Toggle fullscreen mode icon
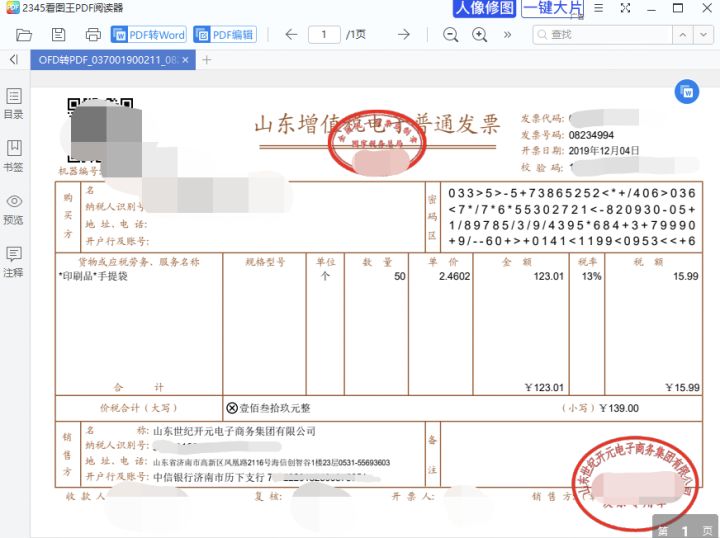 [625, 8]
